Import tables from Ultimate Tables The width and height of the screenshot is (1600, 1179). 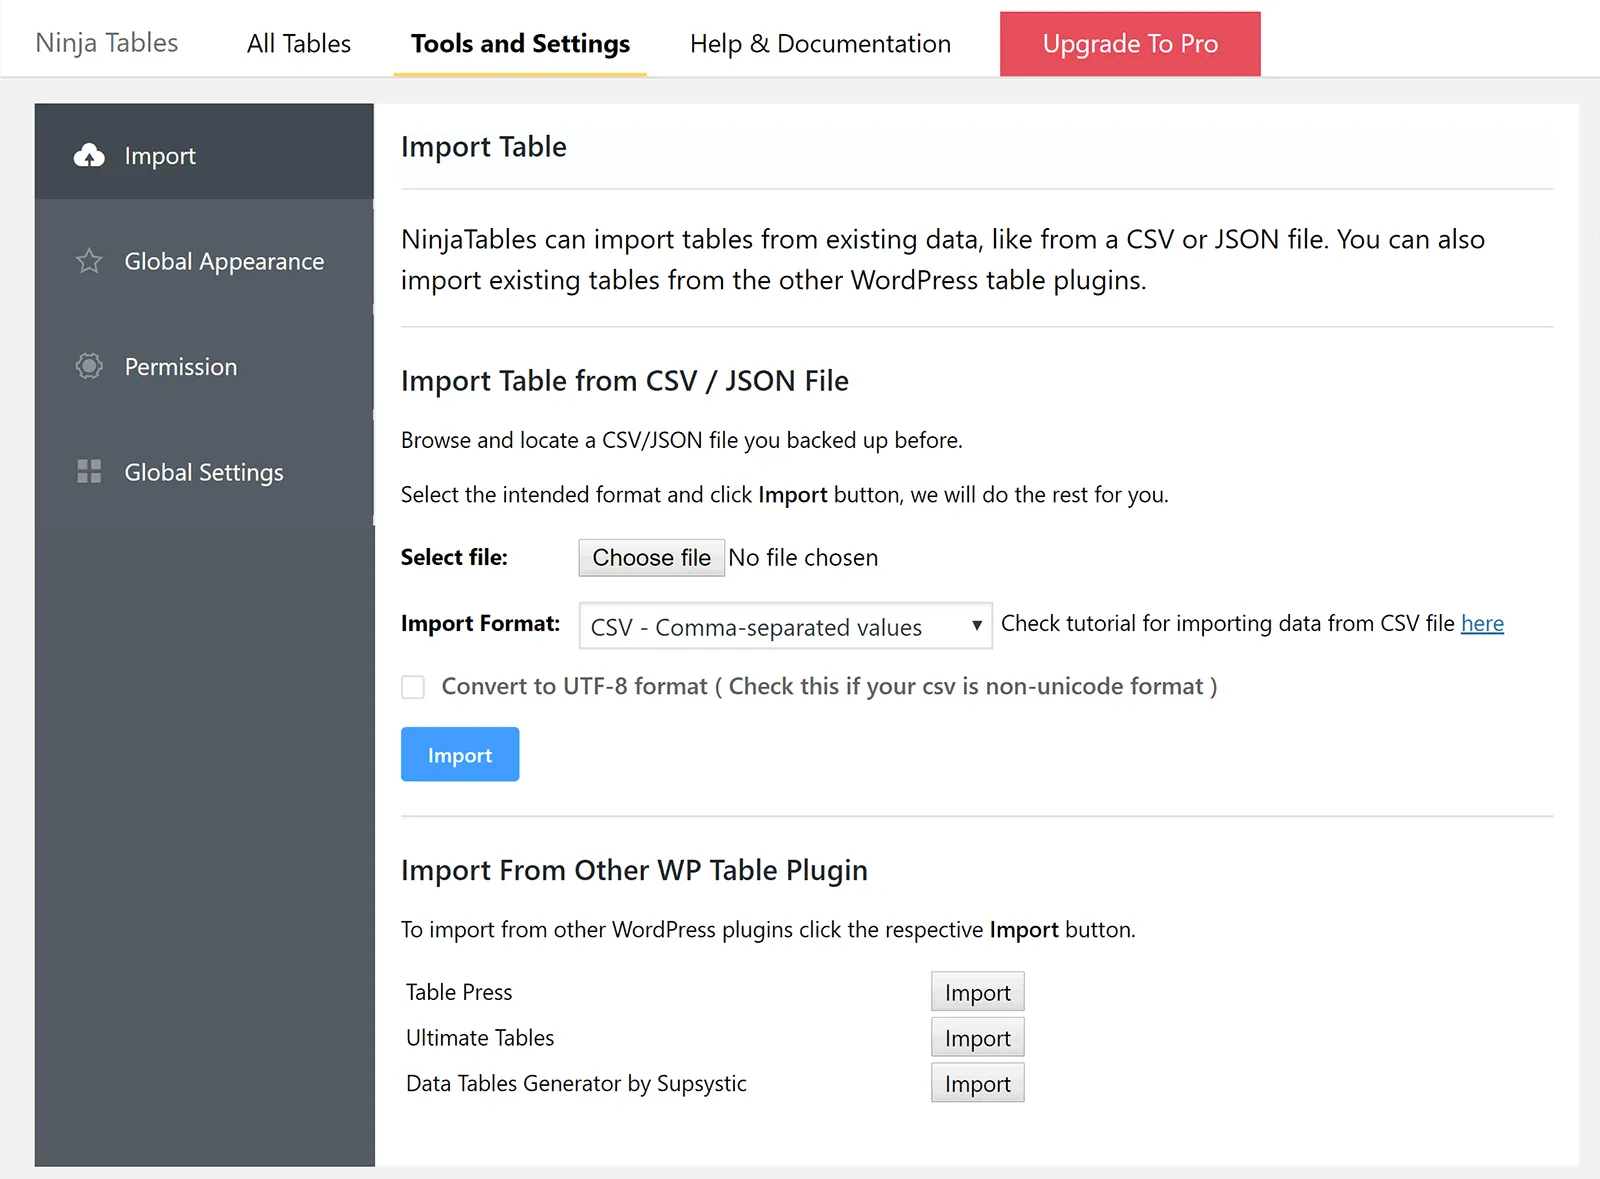click(977, 1038)
